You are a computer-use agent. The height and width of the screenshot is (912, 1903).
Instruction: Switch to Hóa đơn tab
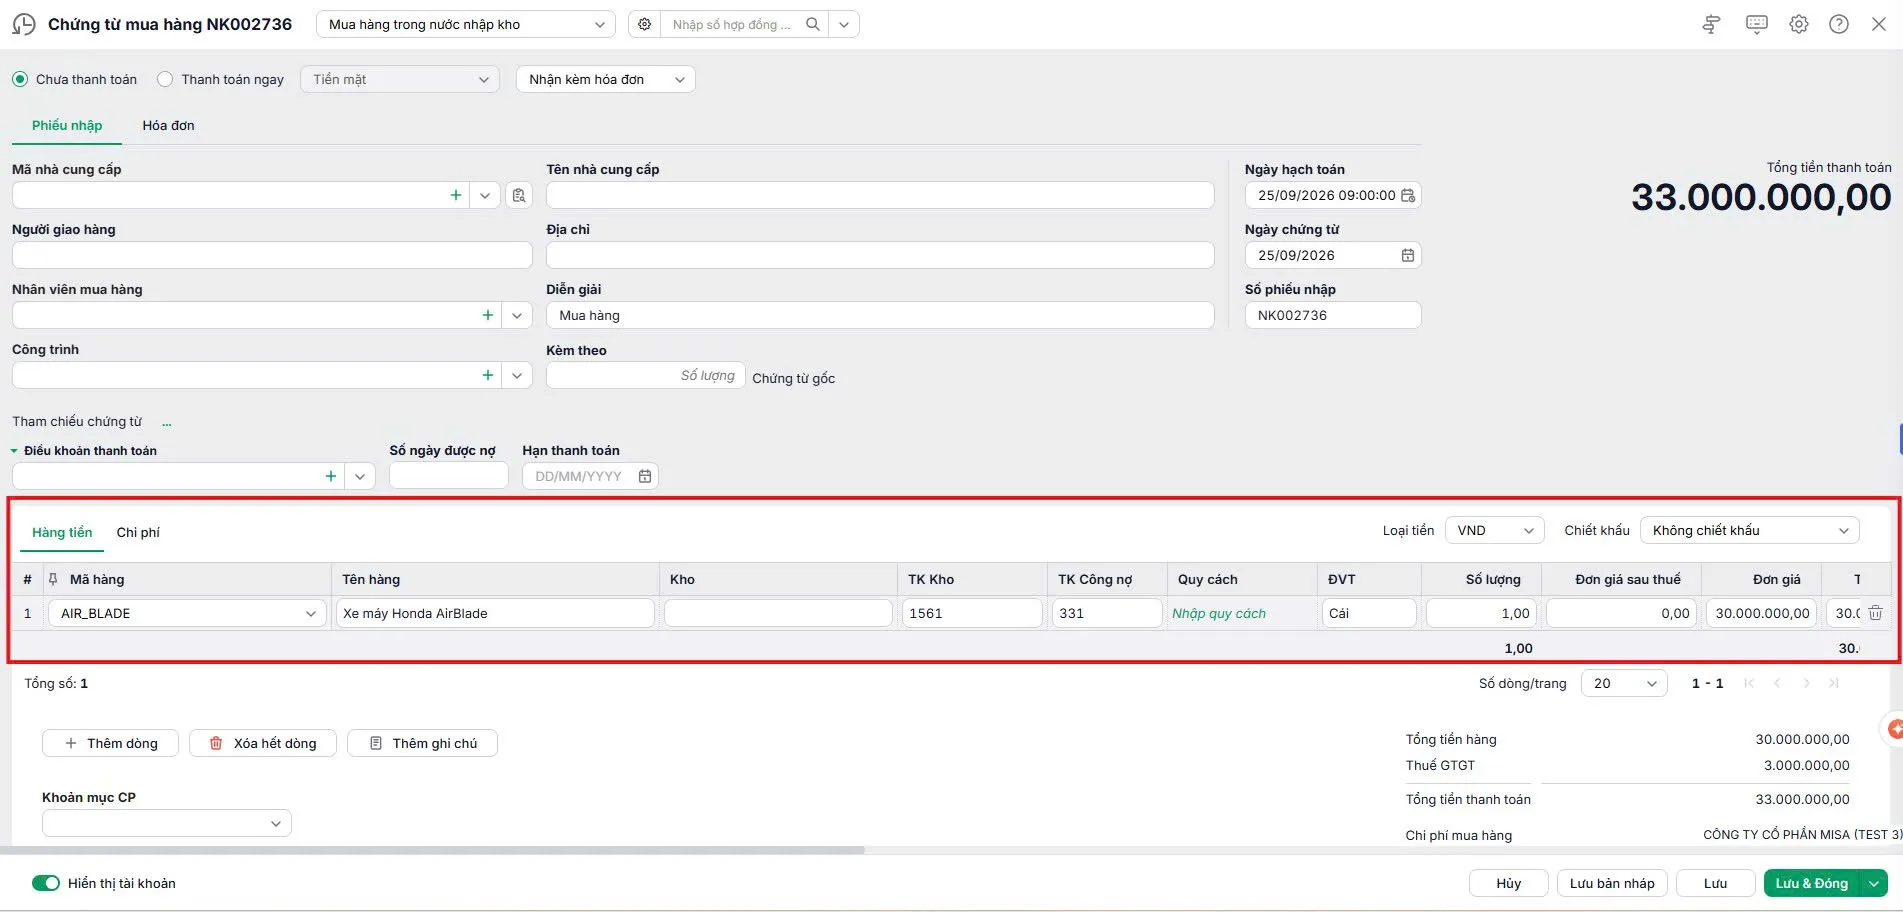(x=168, y=125)
